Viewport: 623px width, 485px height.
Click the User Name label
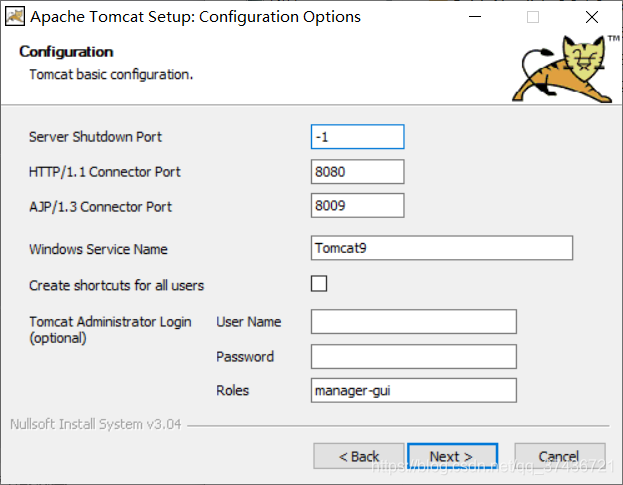249,322
